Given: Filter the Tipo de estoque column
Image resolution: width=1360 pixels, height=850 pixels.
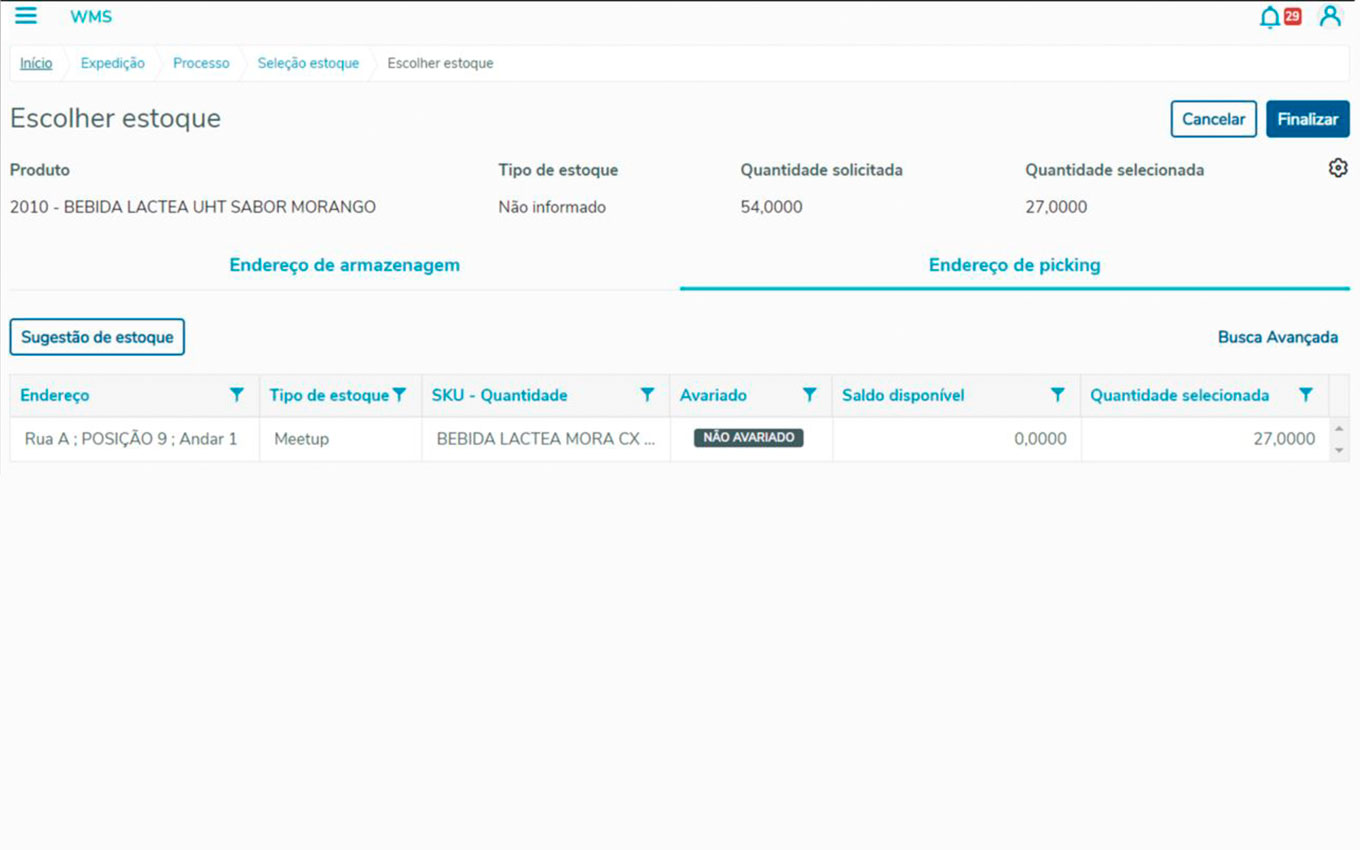Looking at the screenshot, I should click(400, 395).
